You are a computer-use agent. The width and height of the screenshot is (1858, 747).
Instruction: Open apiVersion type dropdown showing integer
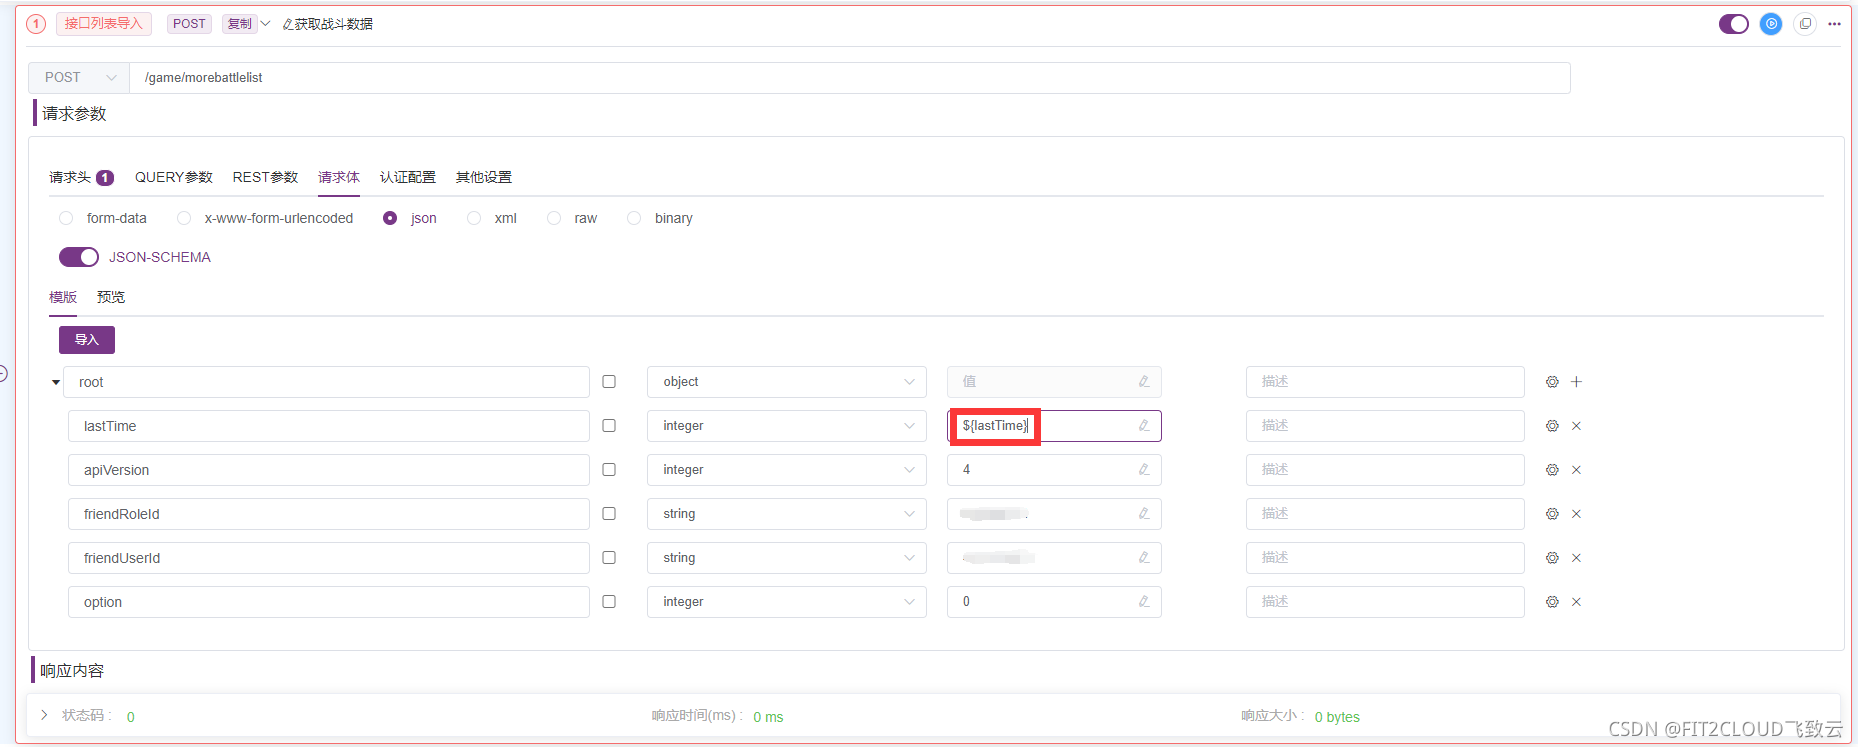click(x=787, y=470)
